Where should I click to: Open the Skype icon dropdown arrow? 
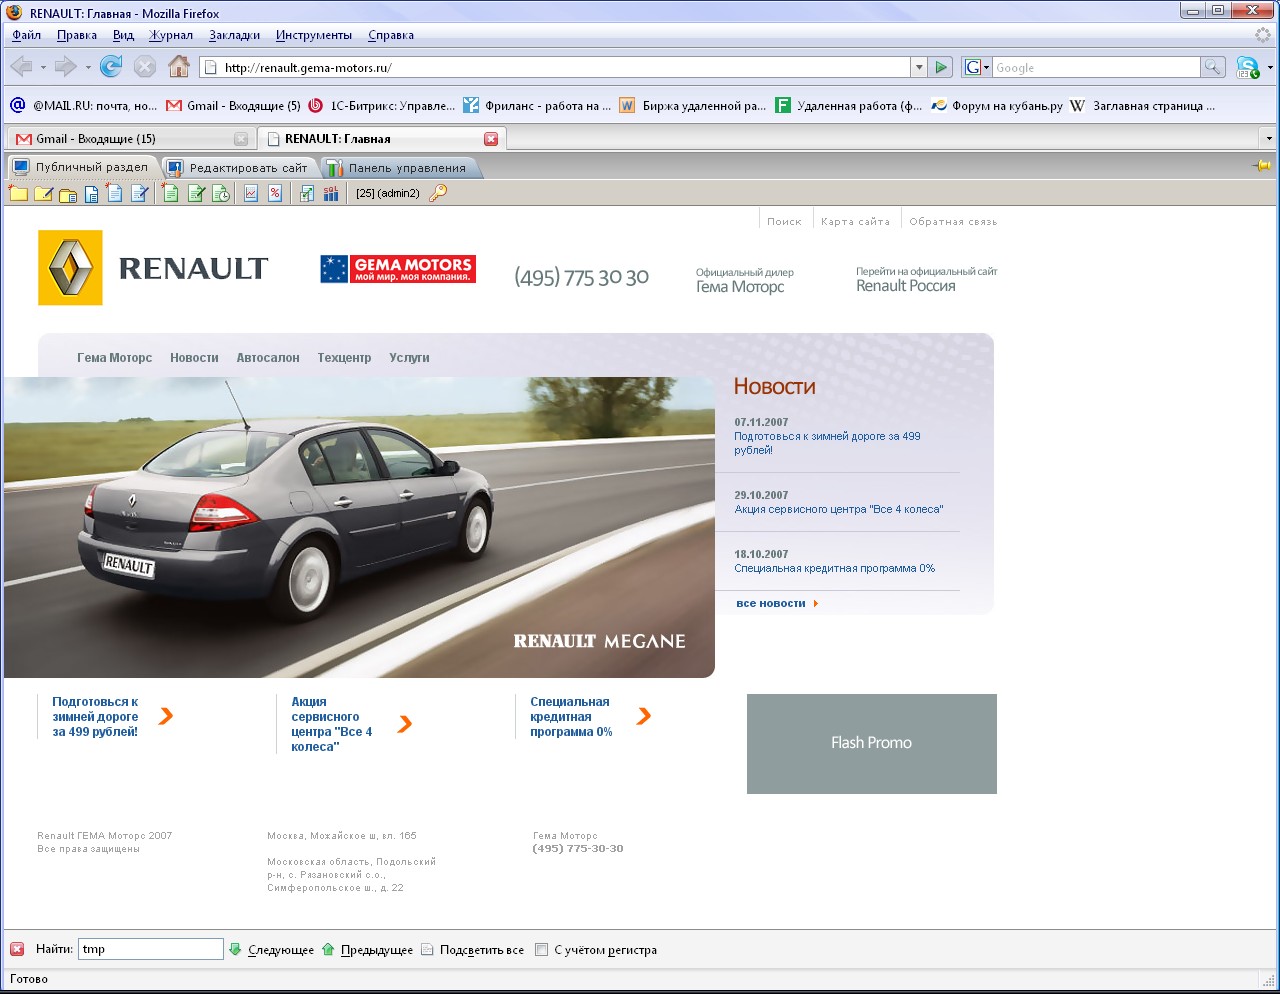click(1270, 67)
